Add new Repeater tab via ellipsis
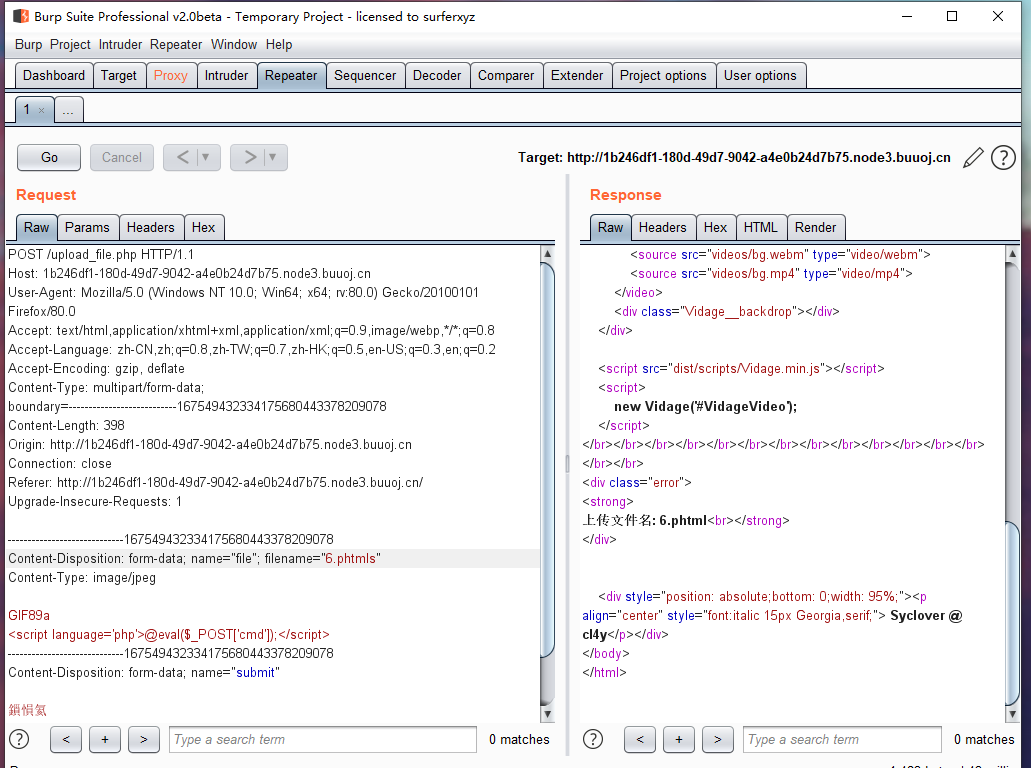Image resolution: width=1031 pixels, height=768 pixels. 68,110
